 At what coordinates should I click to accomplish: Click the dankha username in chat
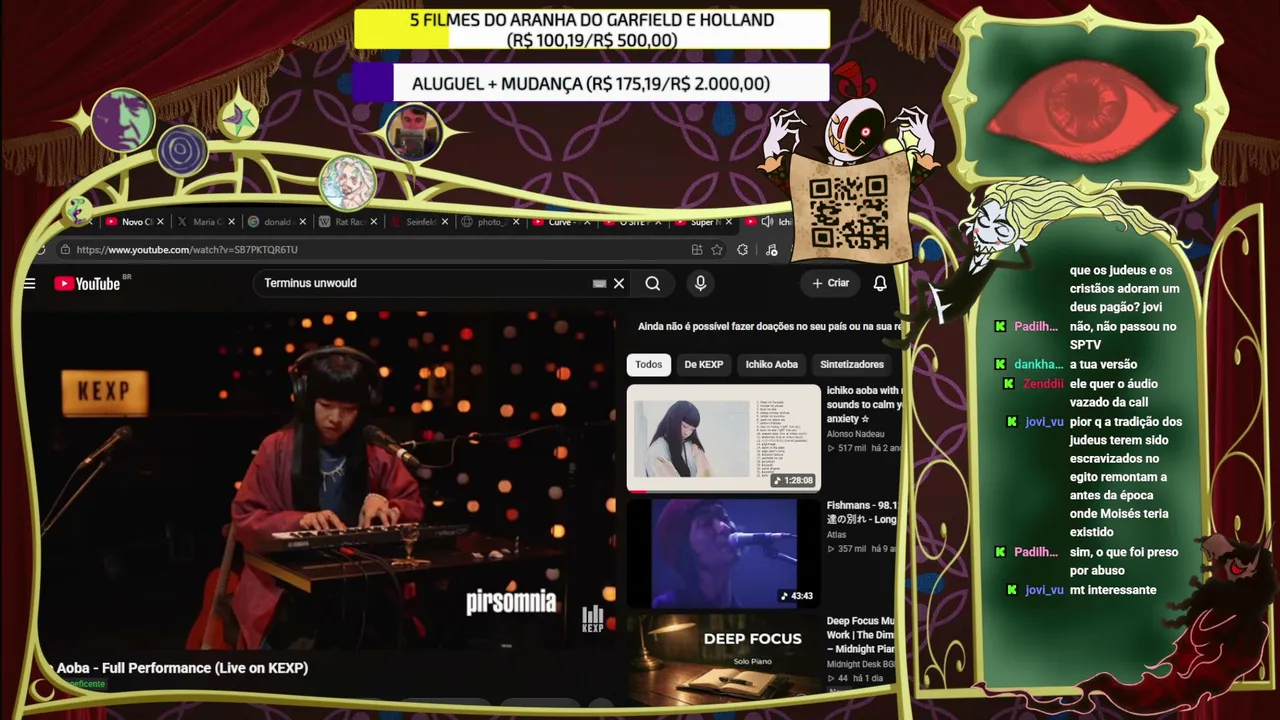point(1038,365)
